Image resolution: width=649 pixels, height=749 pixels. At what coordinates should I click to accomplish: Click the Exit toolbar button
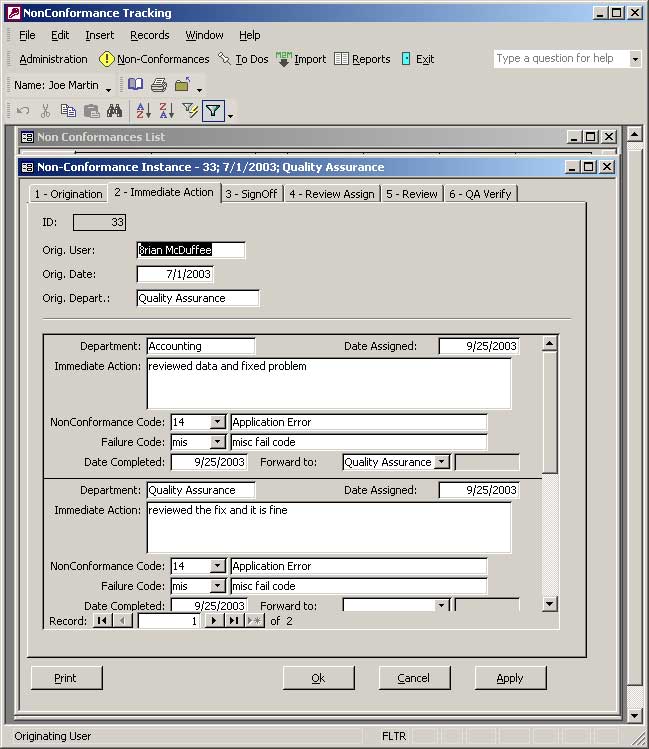pyautogui.click(x=417, y=59)
